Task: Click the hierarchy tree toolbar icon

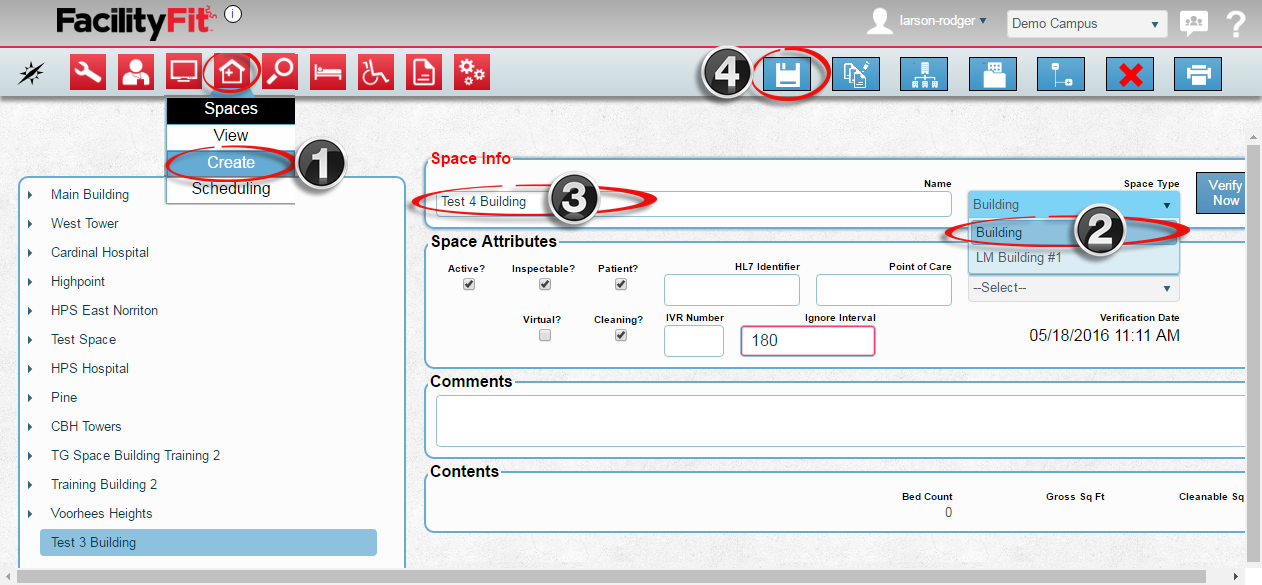Action: point(924,75)
